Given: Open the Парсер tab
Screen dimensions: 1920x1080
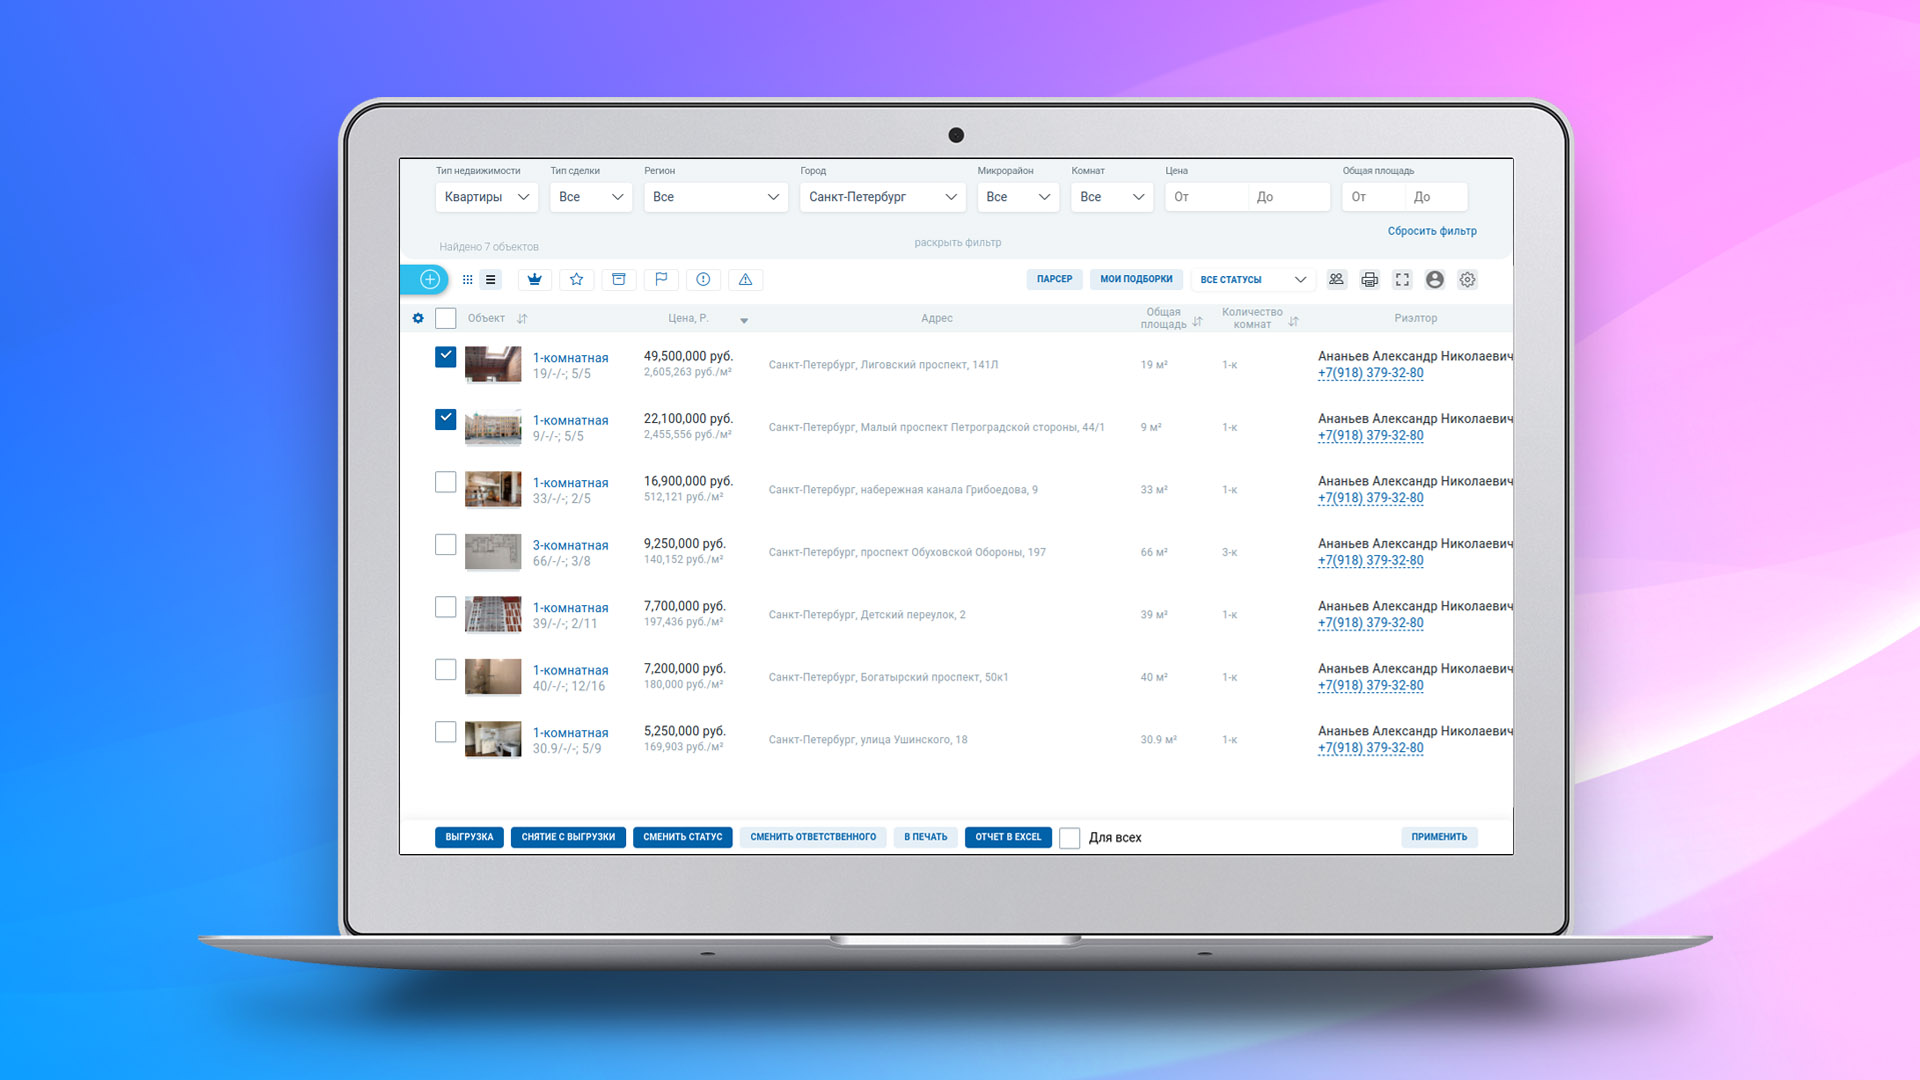Looking at the screenshot, I should [x=1054, y=279].
